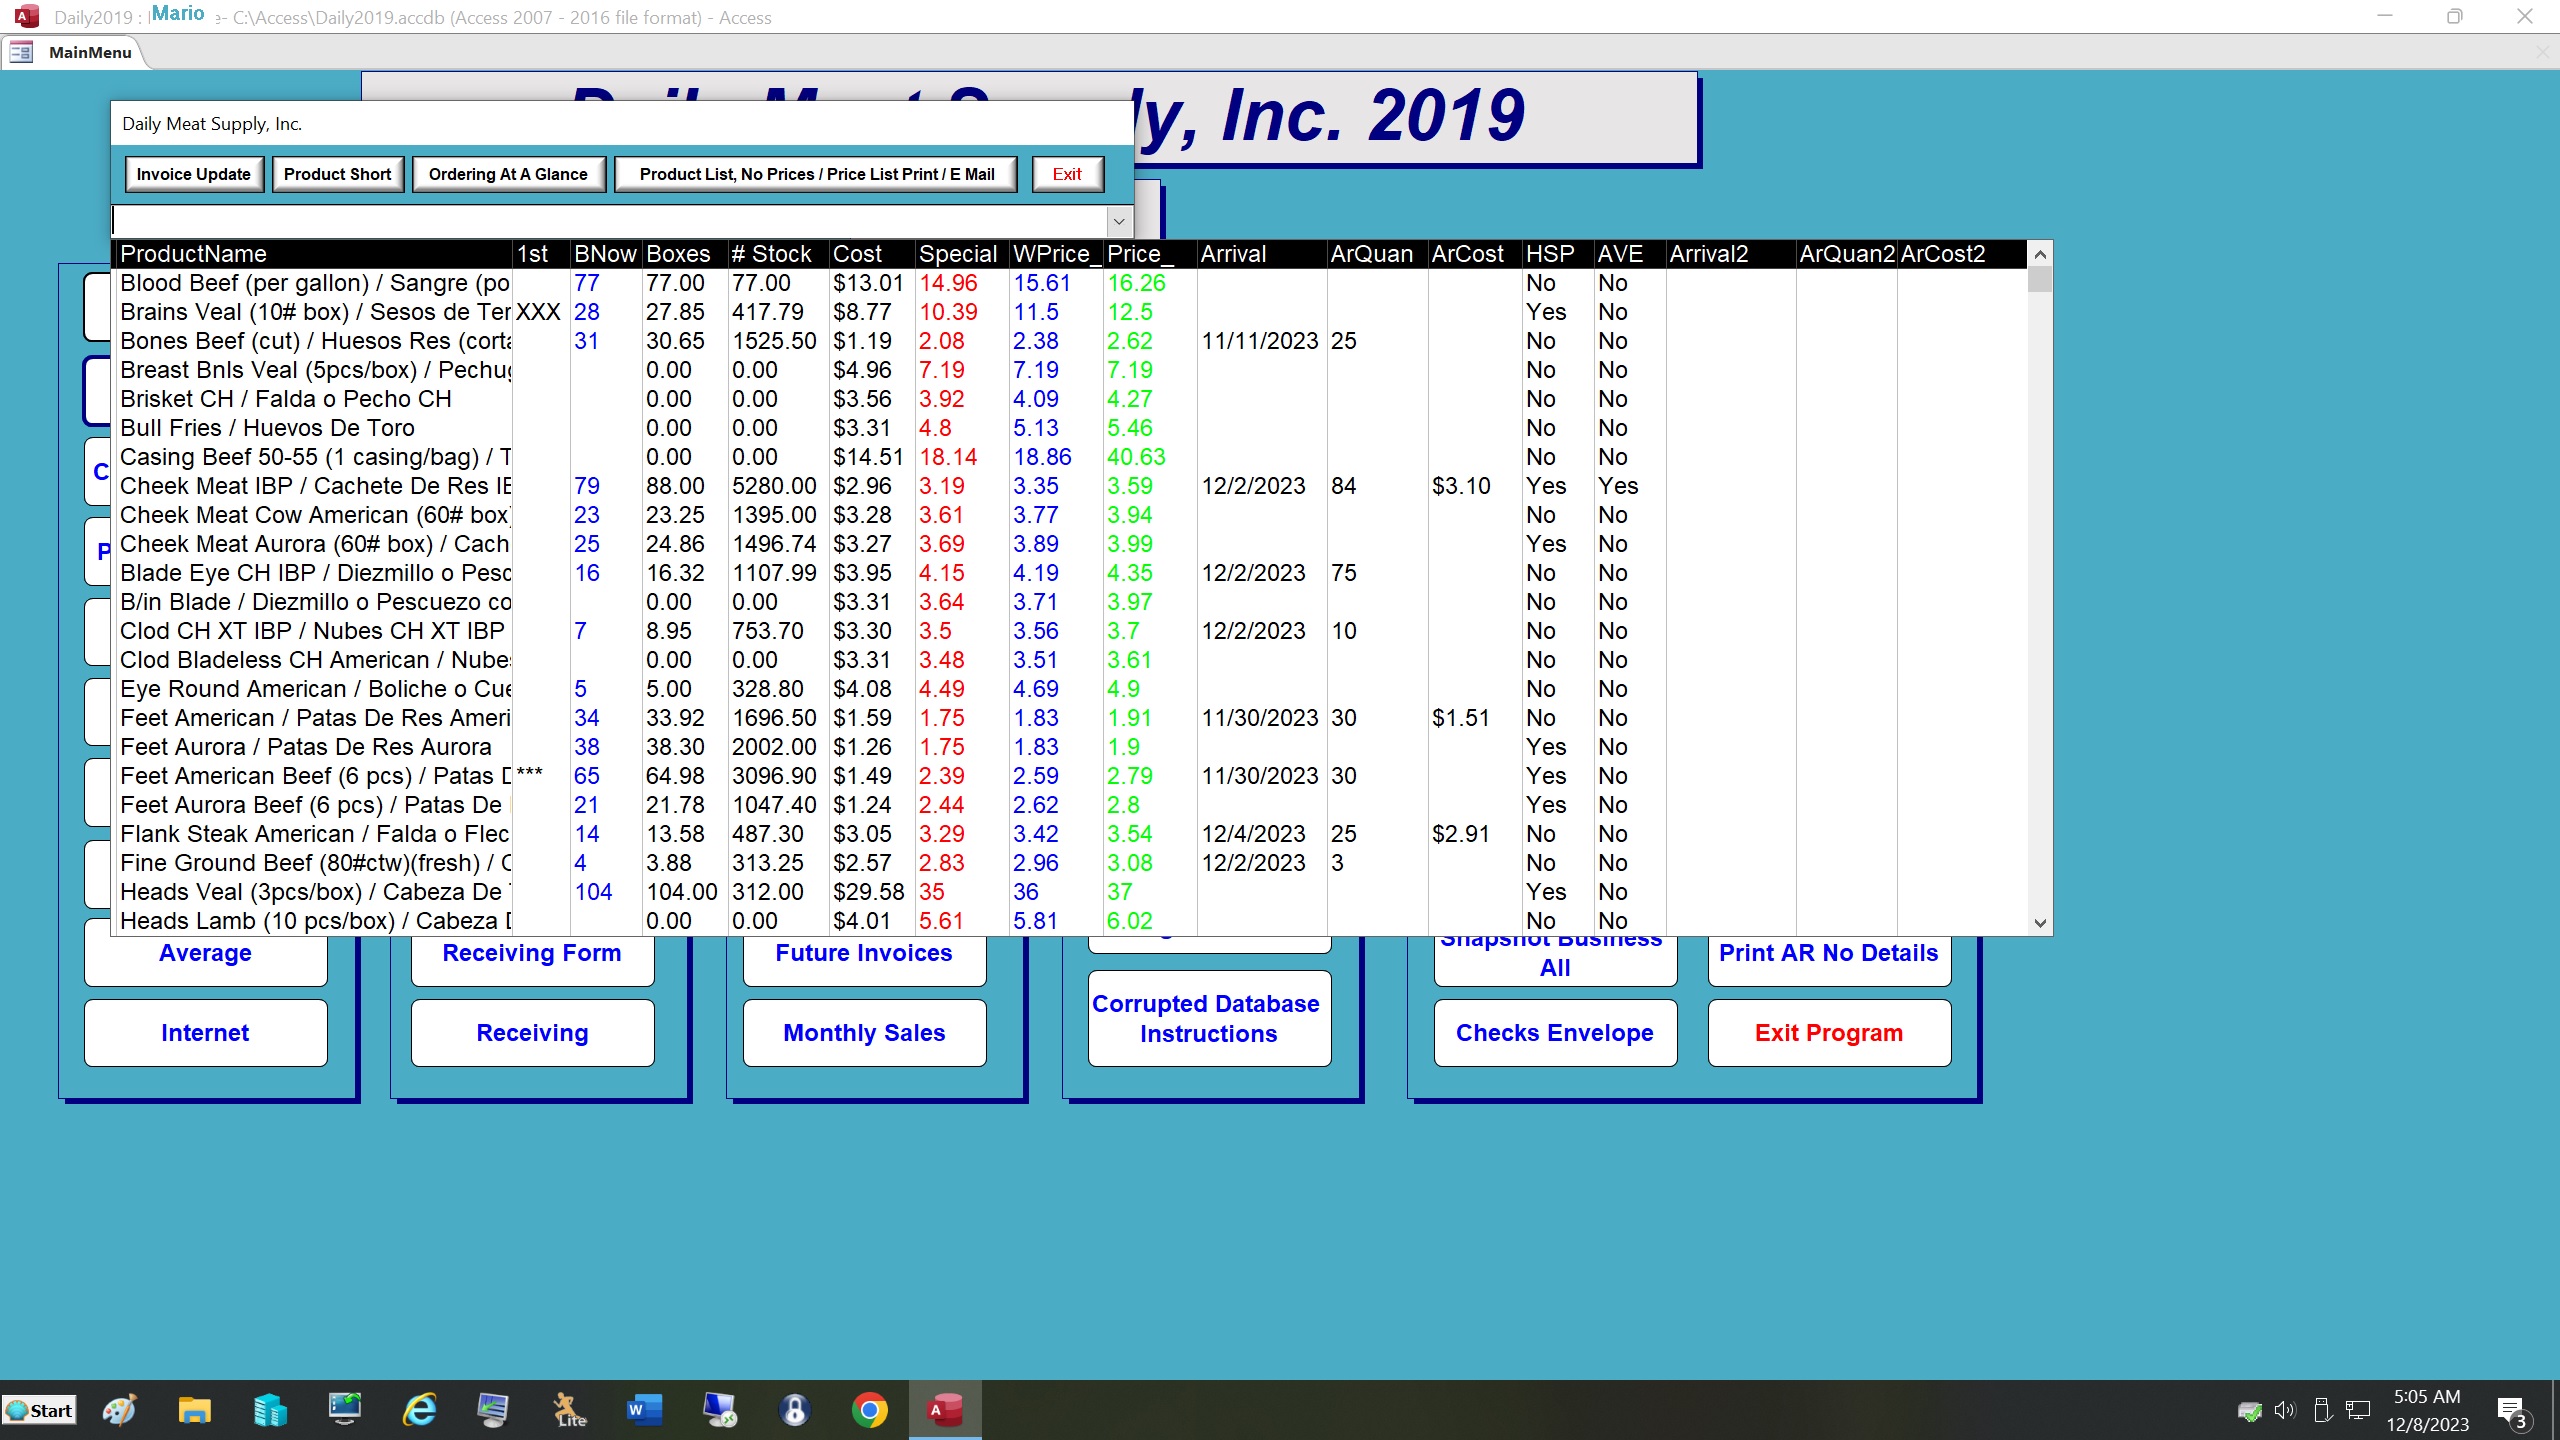
Task: Open Internet Explorer taskbar icon
Action: pyautogui.click(x=419, y=1410)
